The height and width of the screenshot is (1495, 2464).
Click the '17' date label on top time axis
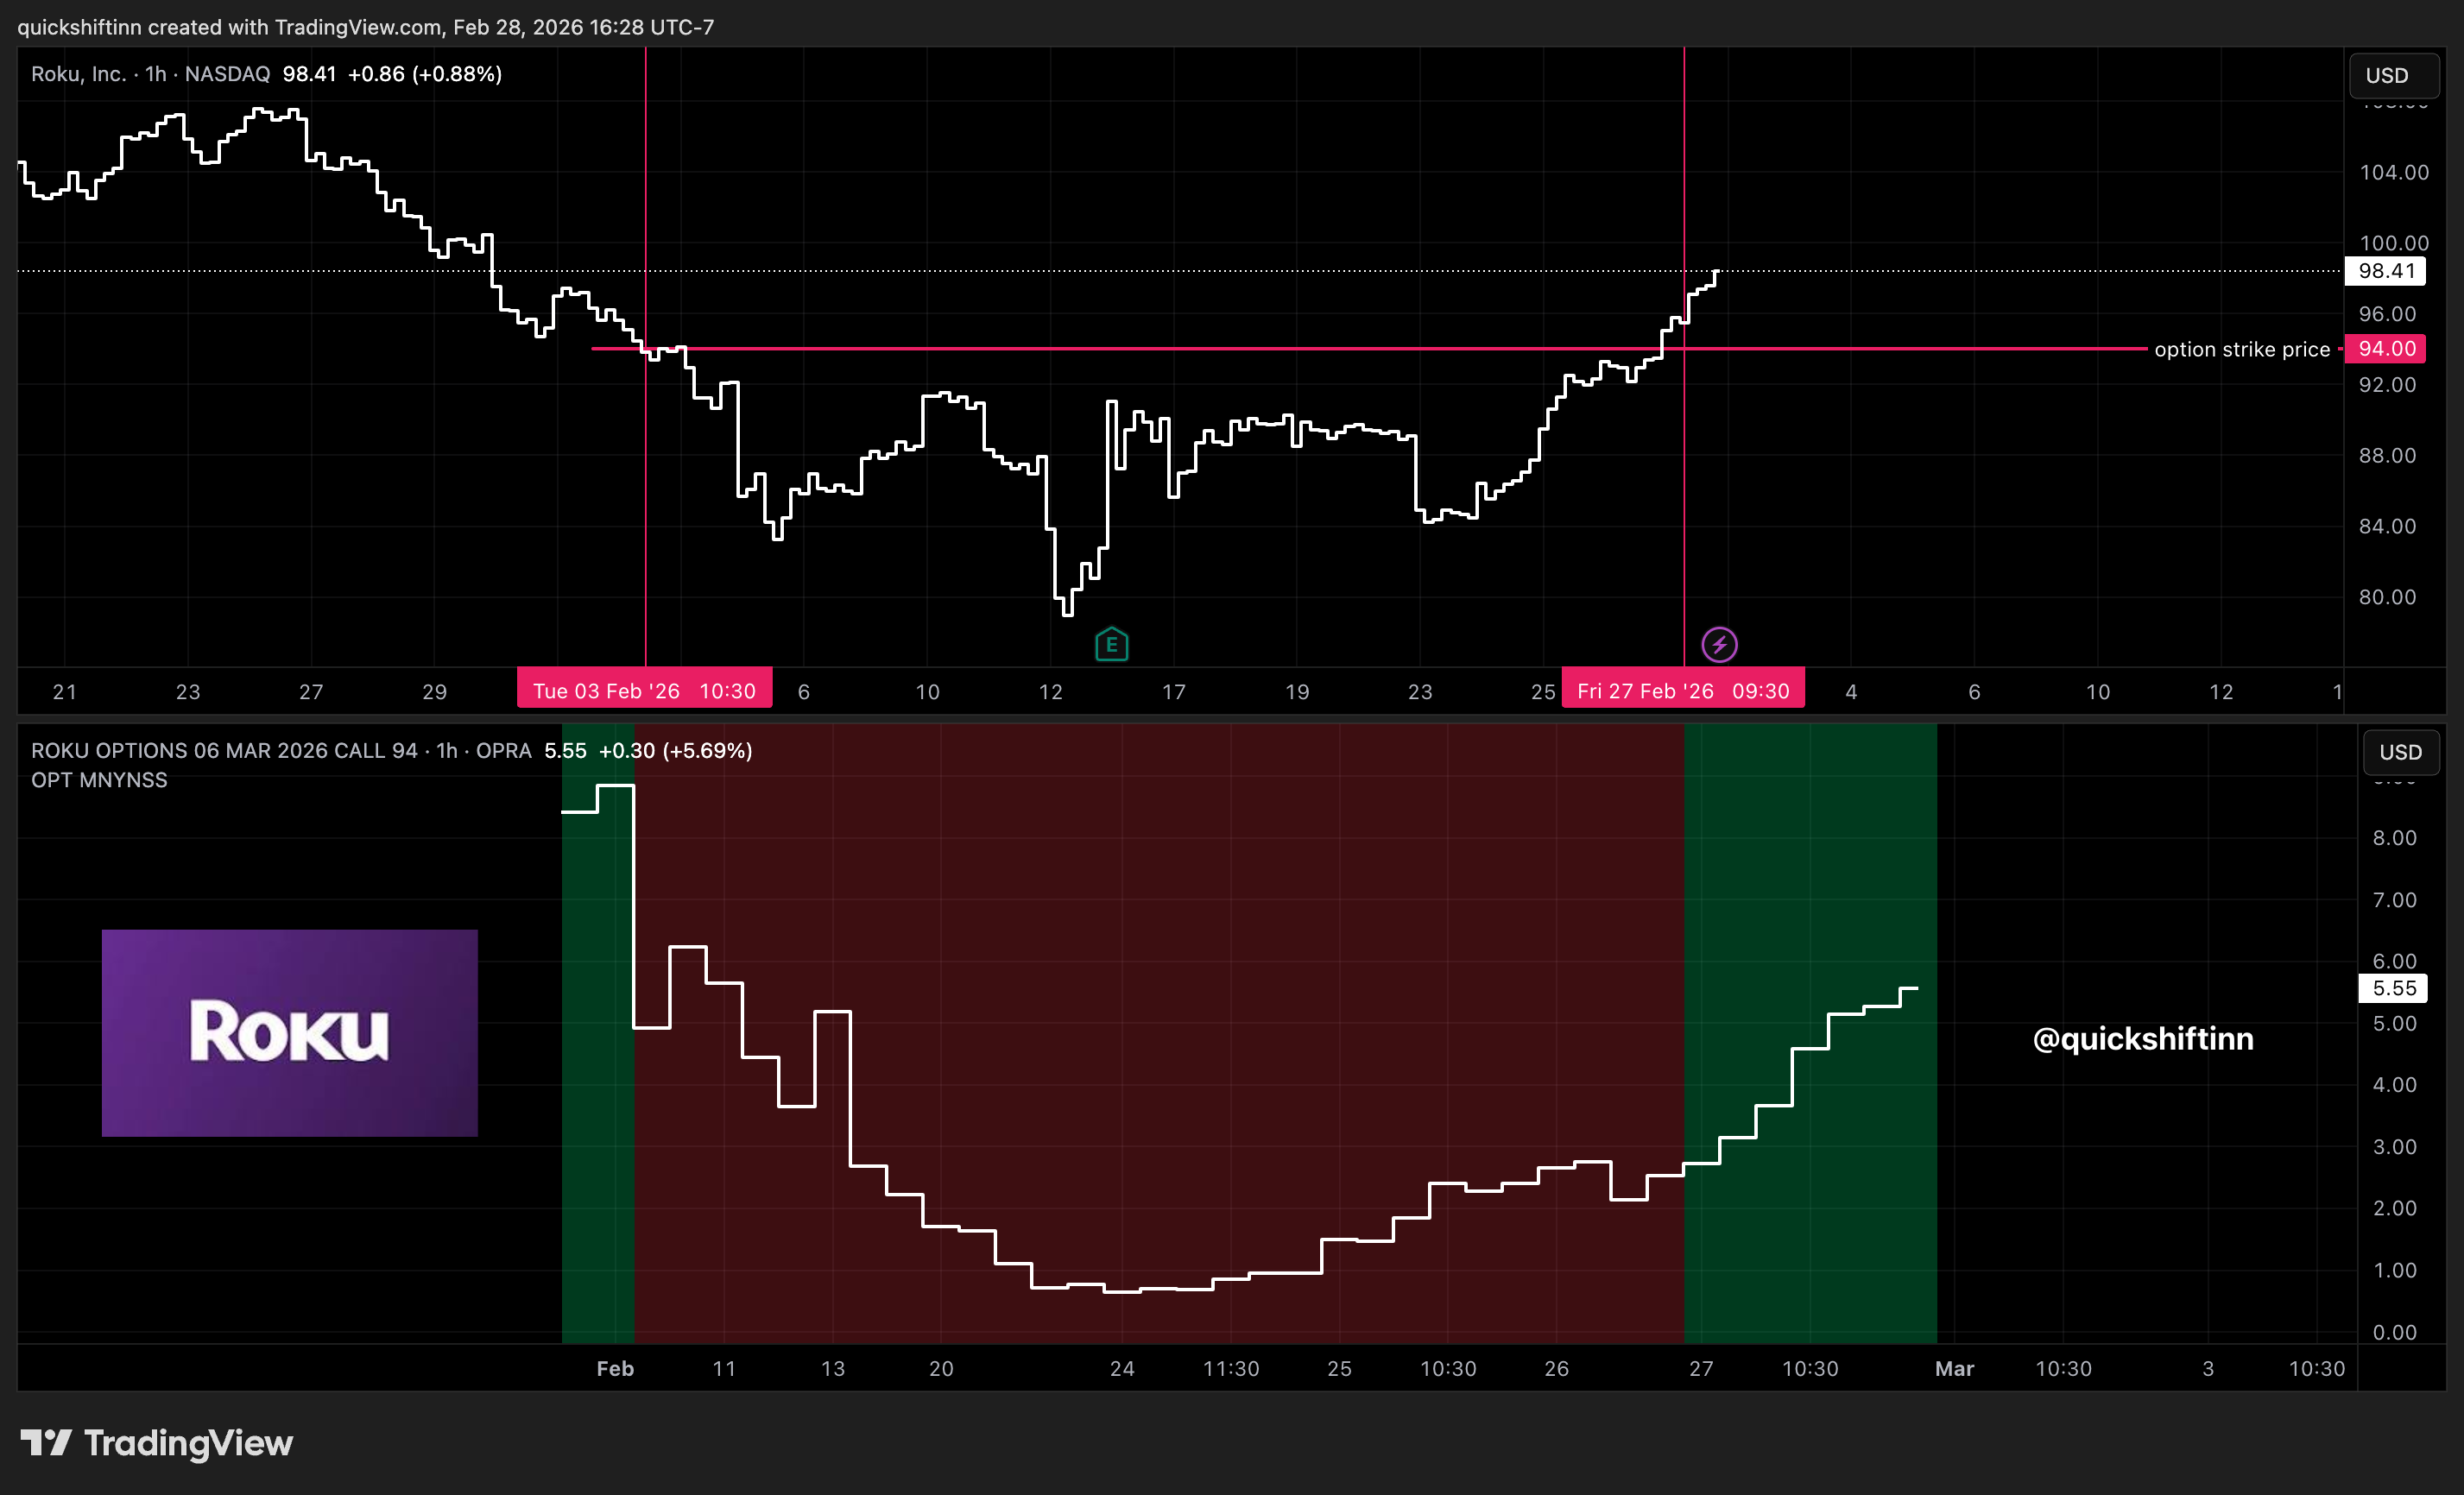pos(1174,691)
